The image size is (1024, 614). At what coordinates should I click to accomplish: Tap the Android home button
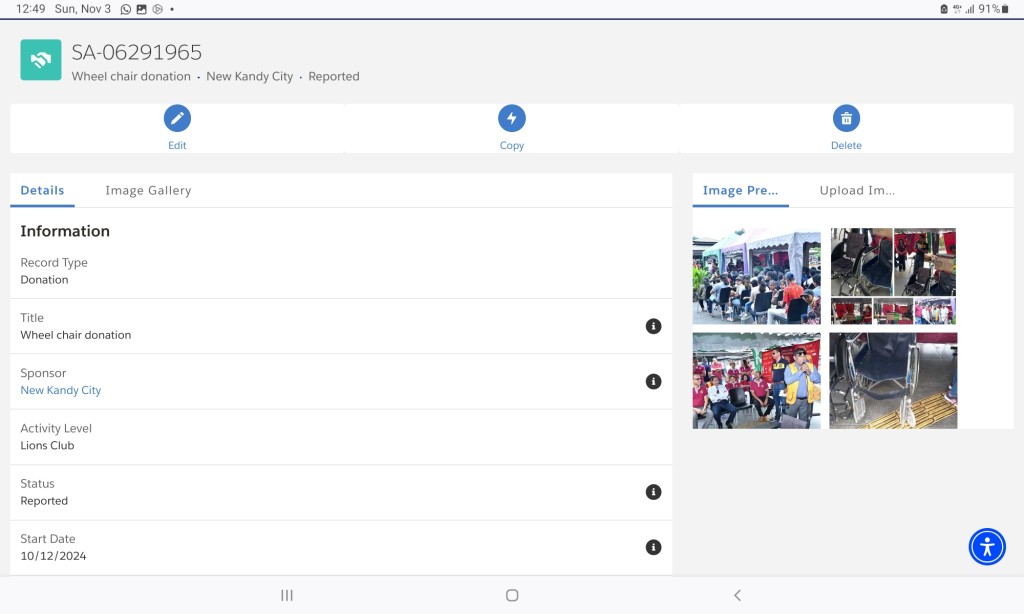tap(512, 595)
